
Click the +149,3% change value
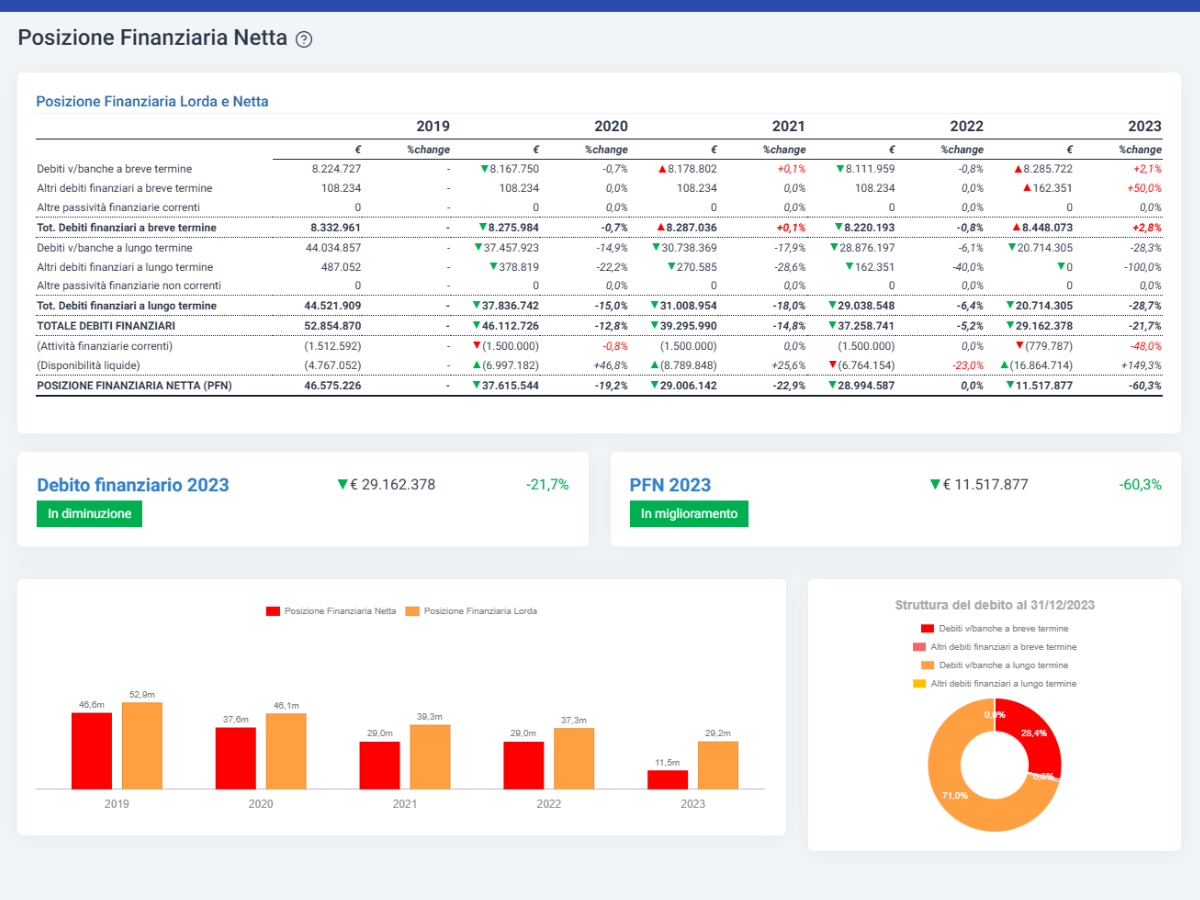(x=1140, y=365)
